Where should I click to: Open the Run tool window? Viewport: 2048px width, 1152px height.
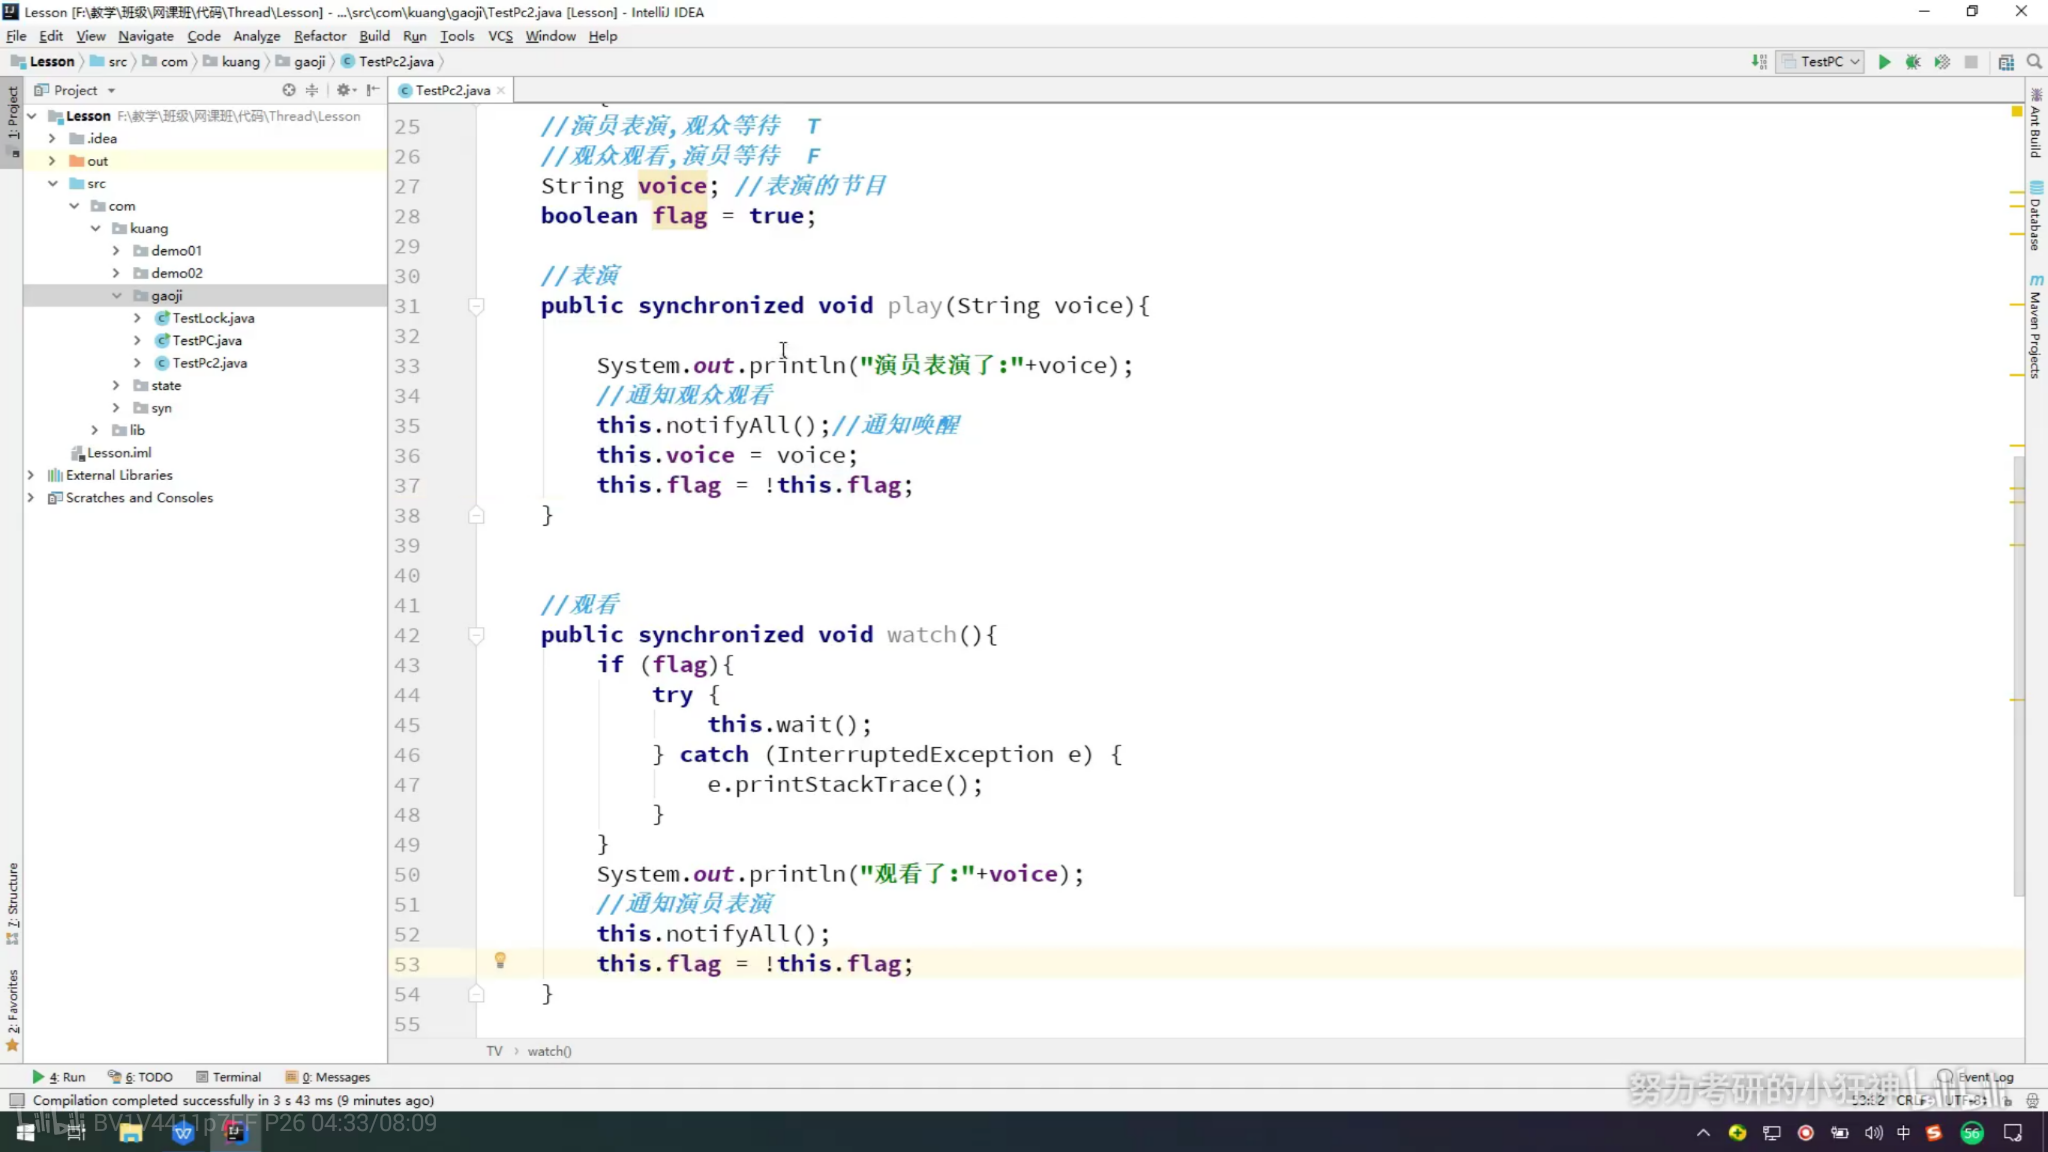pos(58,1077)
